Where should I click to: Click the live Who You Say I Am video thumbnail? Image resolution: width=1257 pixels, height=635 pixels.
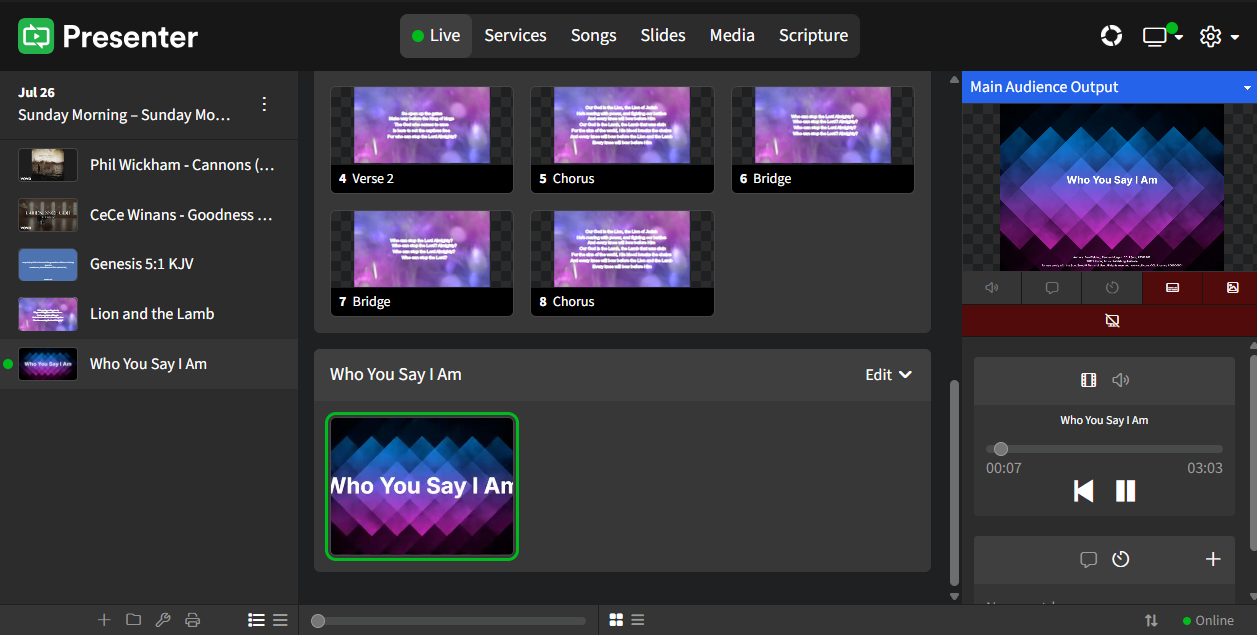coord(422,486)
